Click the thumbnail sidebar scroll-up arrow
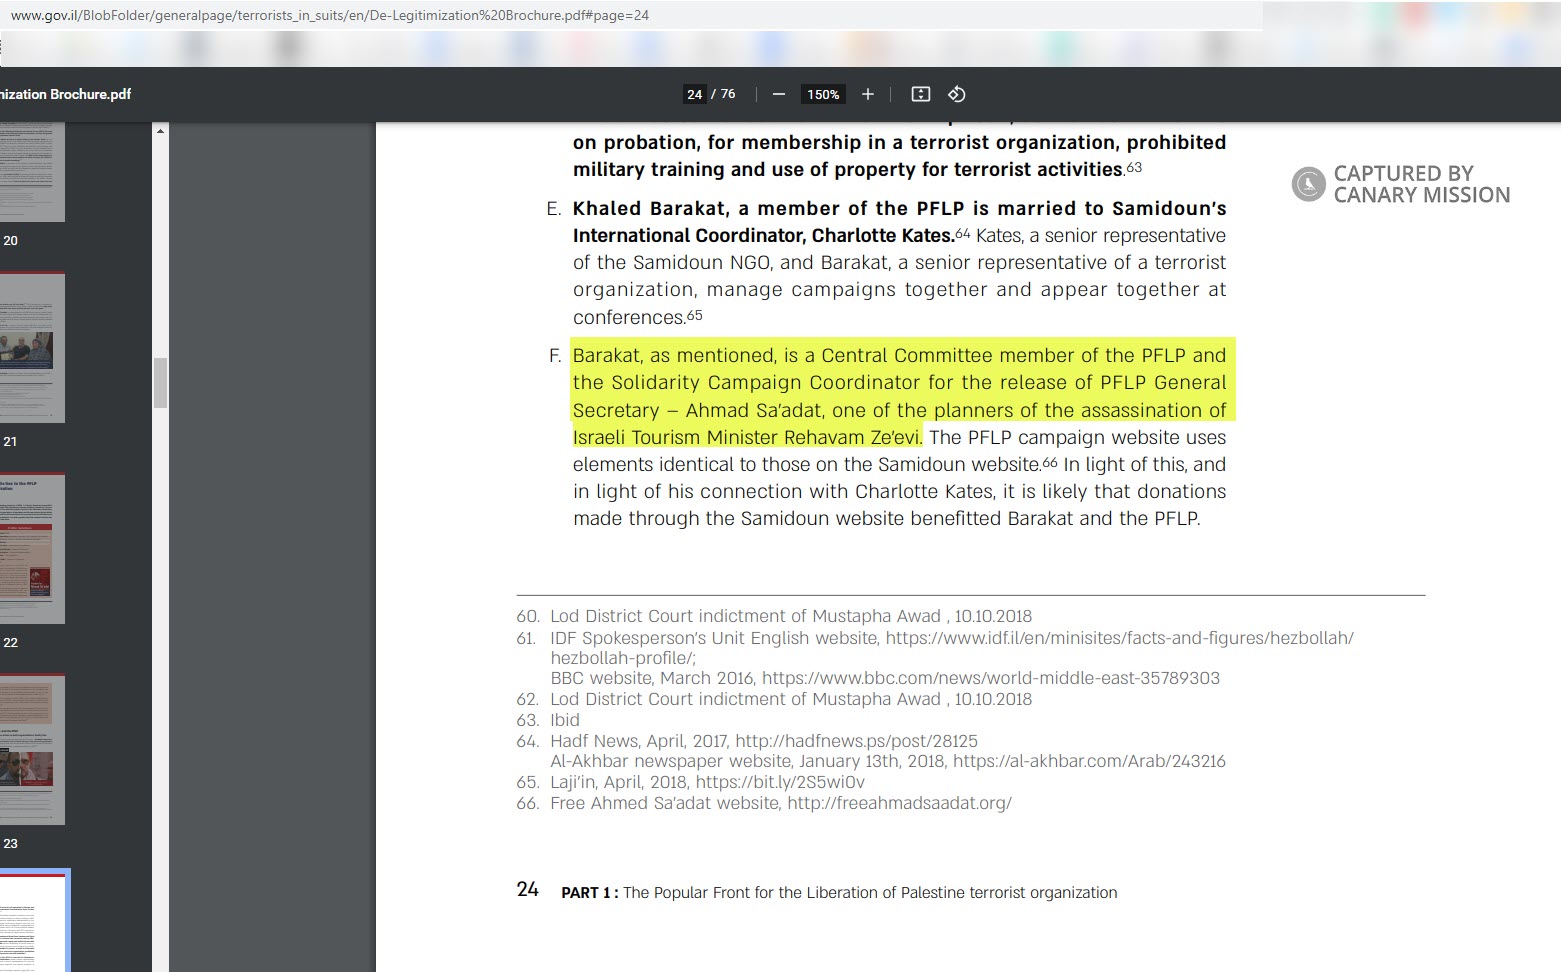1561x972 pixels. (x=160, y=131)
